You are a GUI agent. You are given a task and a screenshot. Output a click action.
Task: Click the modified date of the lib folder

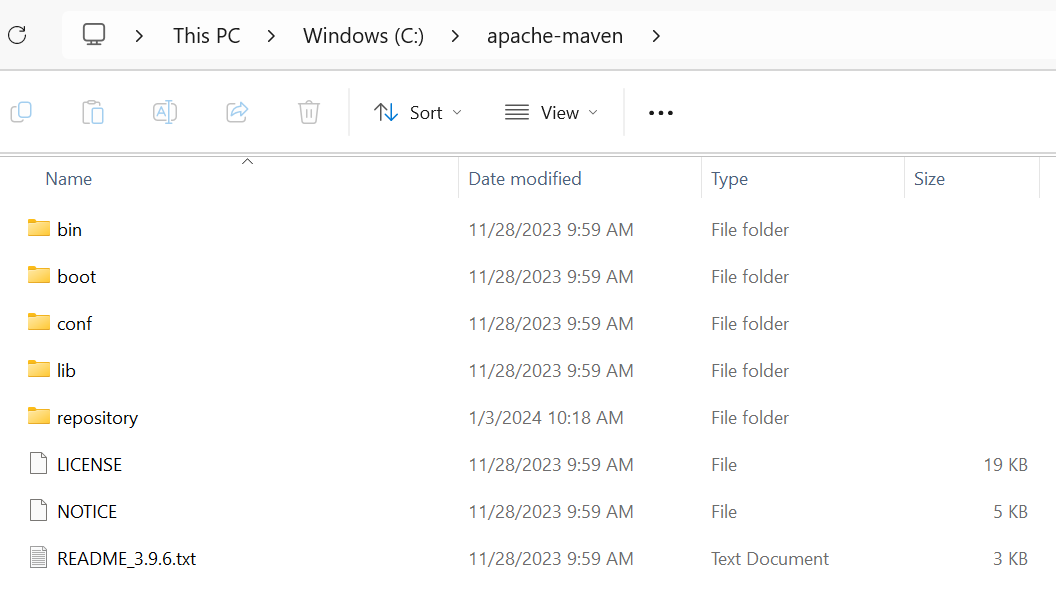click(551, 371)
